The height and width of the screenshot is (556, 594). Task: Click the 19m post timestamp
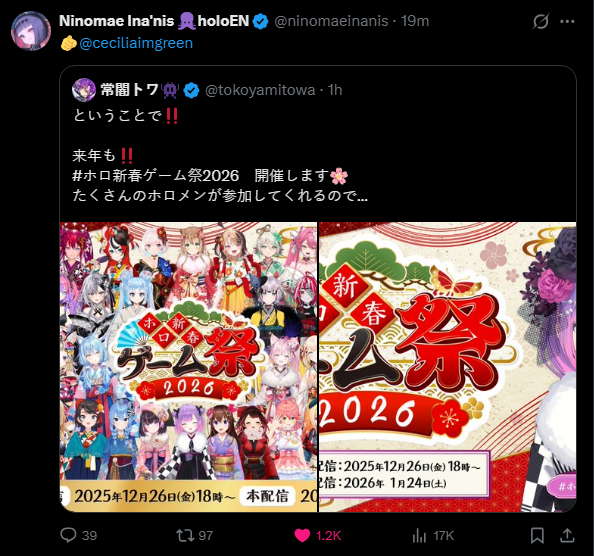point(415,21)
